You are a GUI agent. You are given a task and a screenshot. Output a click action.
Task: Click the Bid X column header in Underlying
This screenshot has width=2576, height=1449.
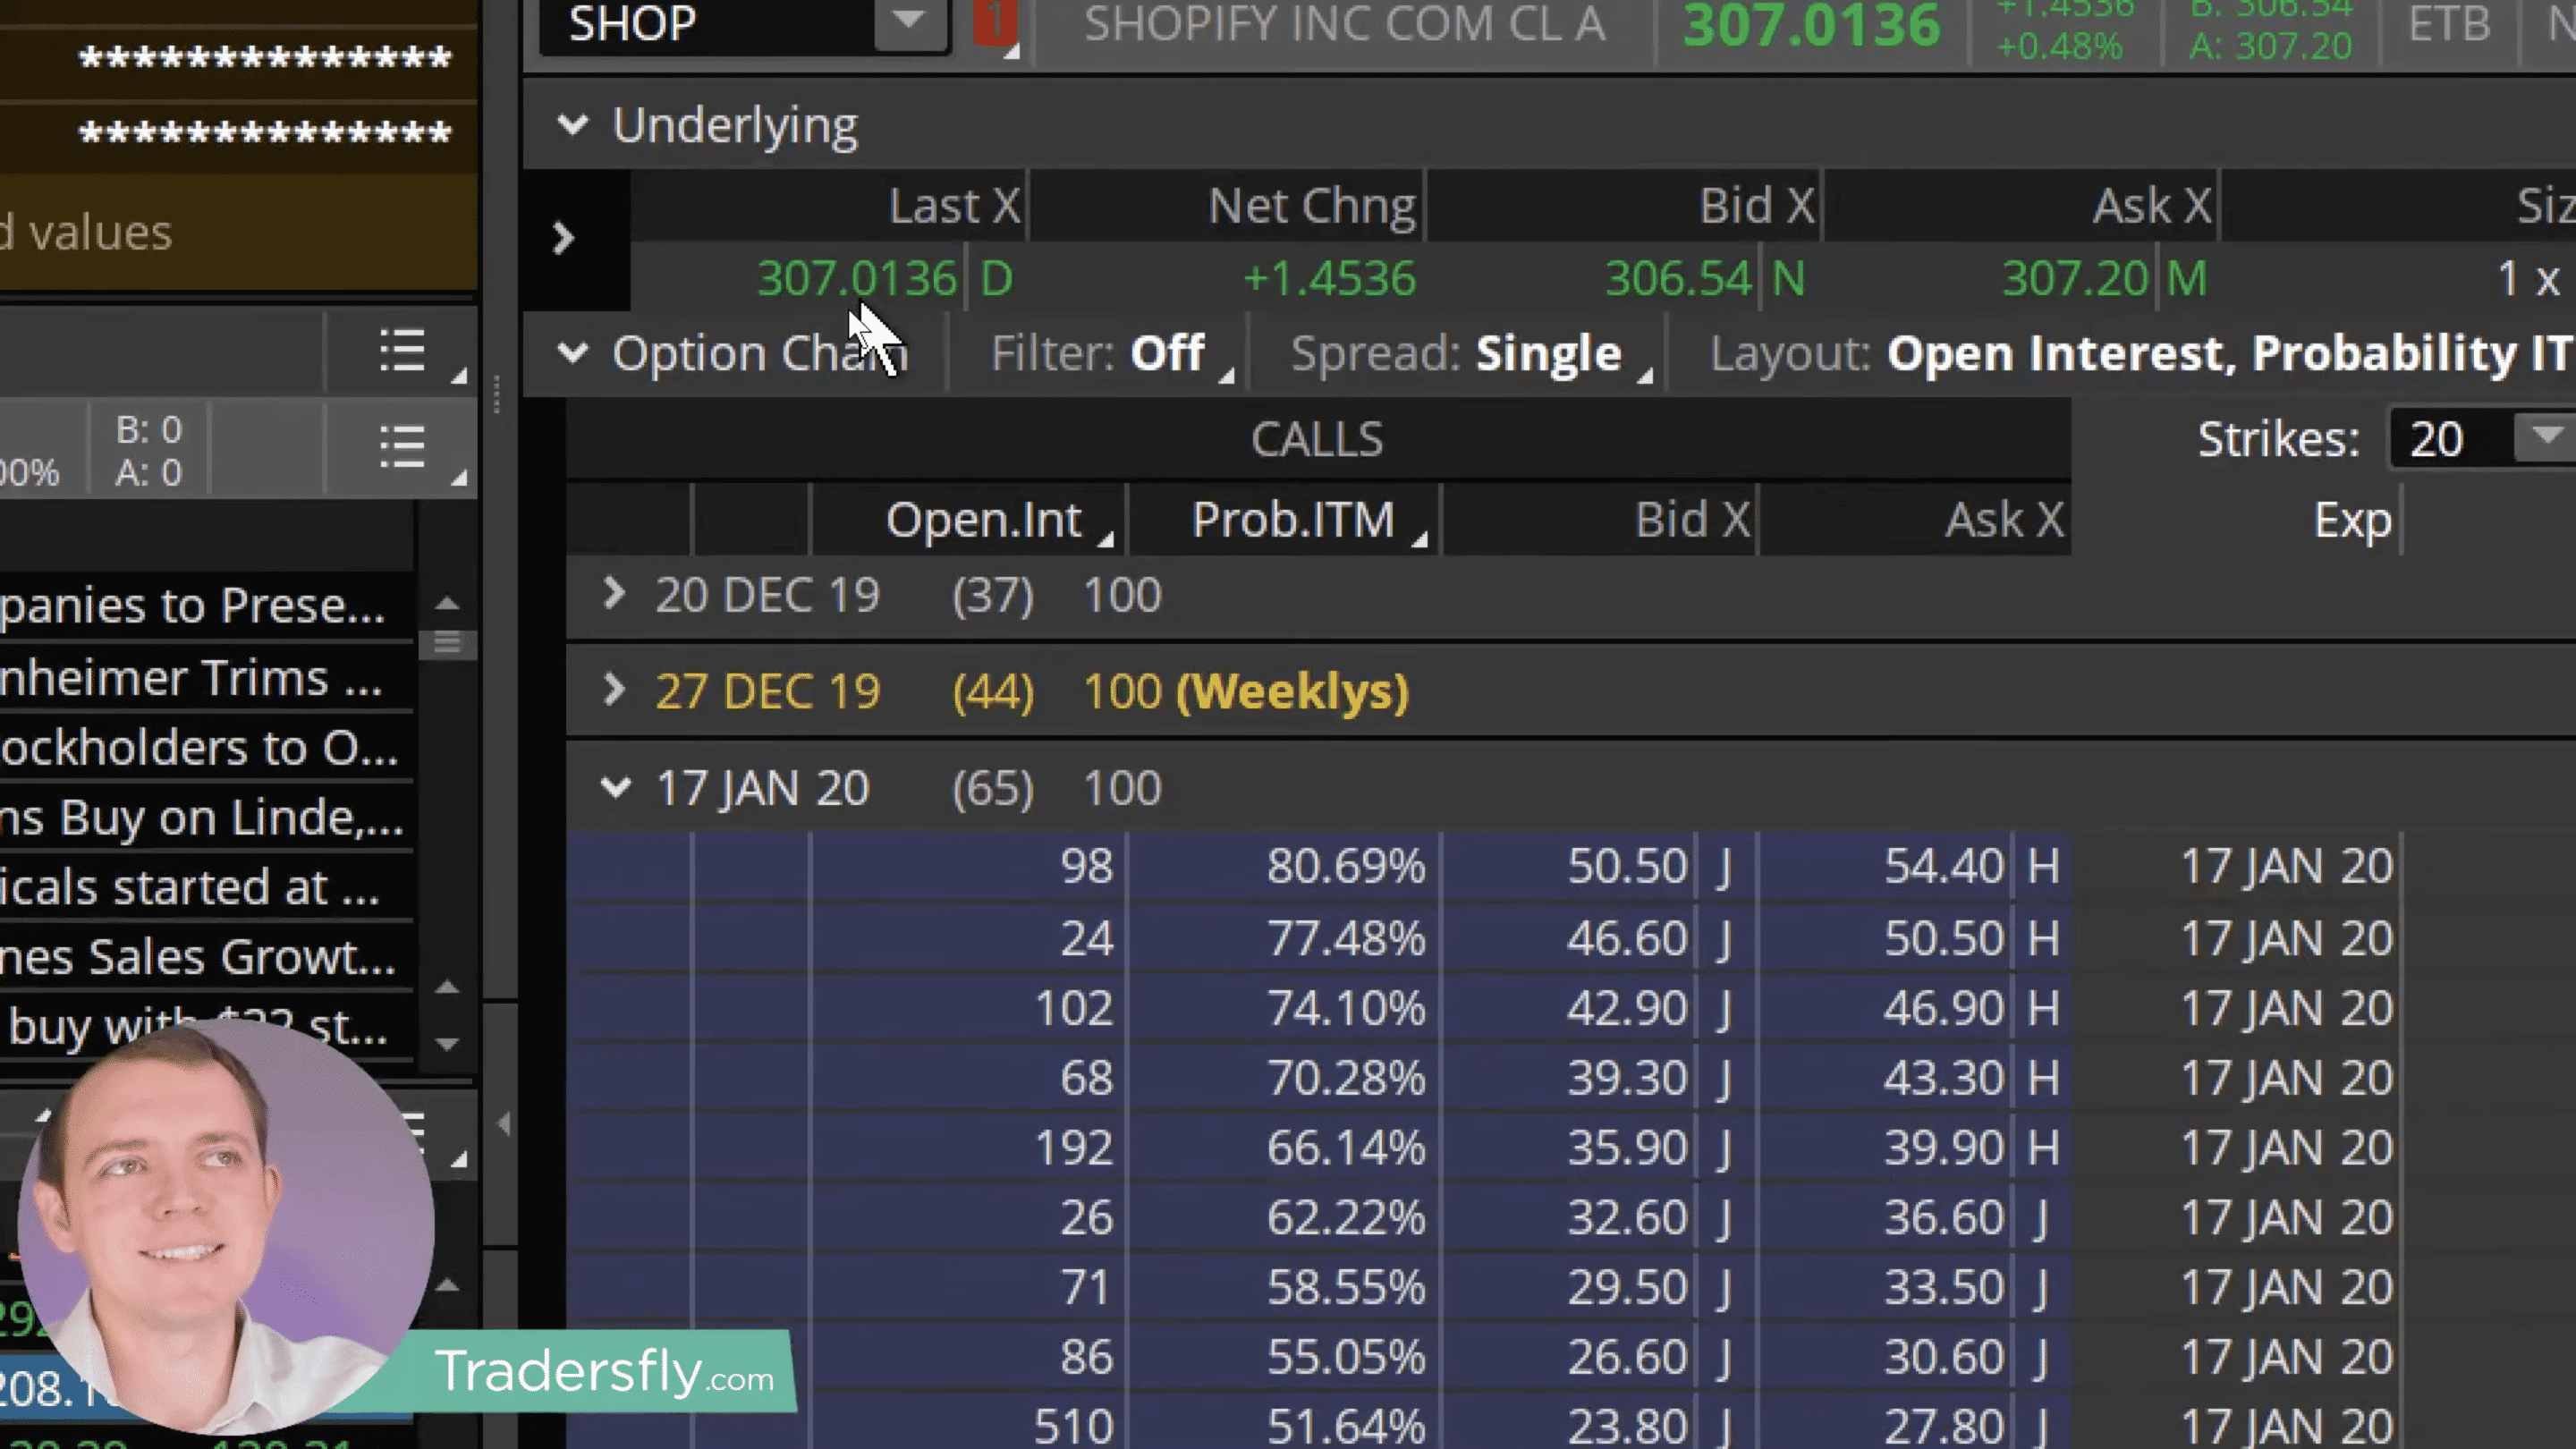click(1757, 206)
